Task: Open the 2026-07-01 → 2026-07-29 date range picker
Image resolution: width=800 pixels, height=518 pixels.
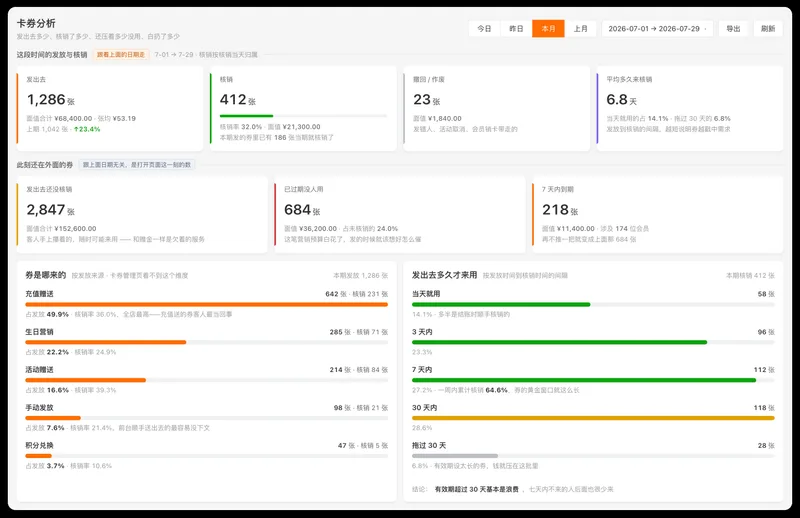Action: pyautogui.click(x=657, y=29)
